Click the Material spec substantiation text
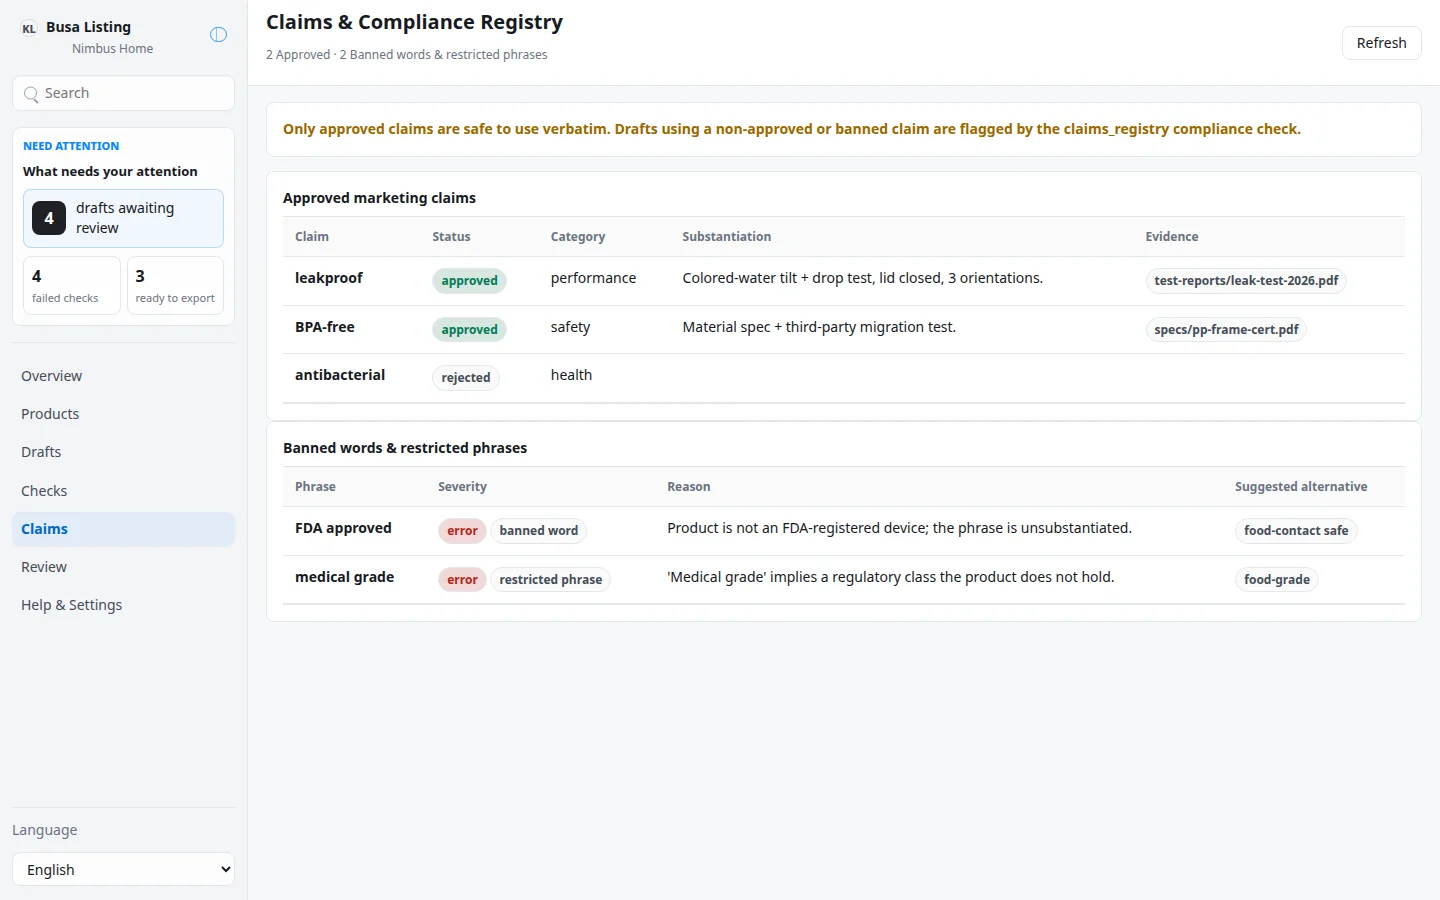Viewport: 1440px width, 900px height. 819,327
